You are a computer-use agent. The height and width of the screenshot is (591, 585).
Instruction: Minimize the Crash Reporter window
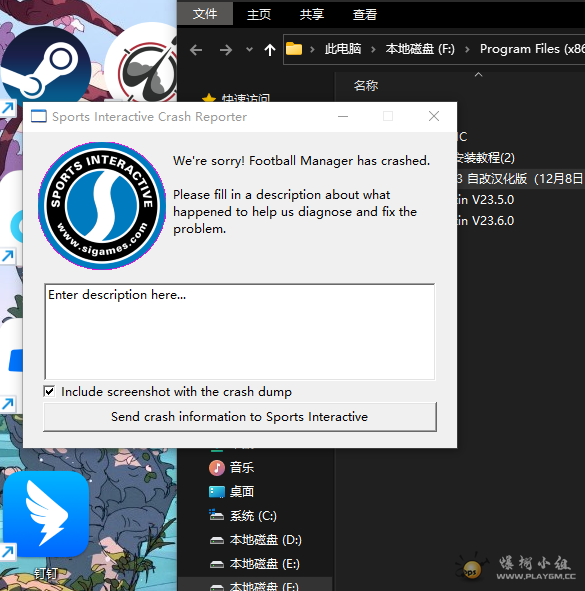click(x=343, y=116)
